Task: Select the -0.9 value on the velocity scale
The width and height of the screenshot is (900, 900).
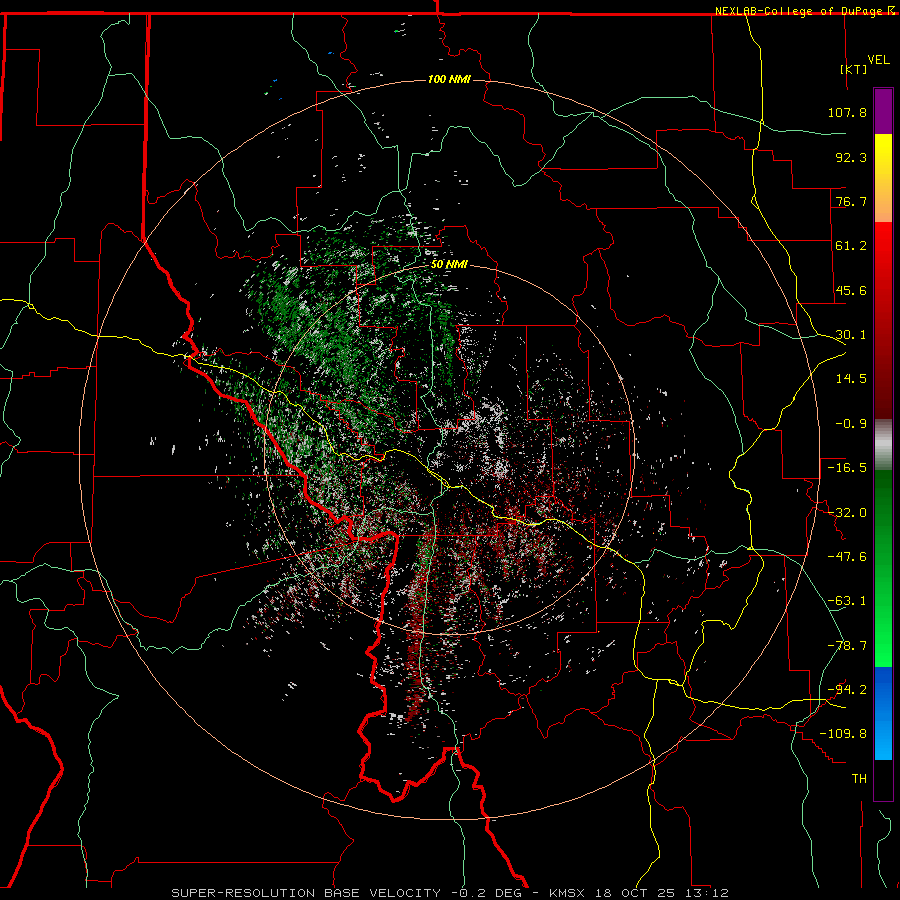Action: (x=851, y=424)
